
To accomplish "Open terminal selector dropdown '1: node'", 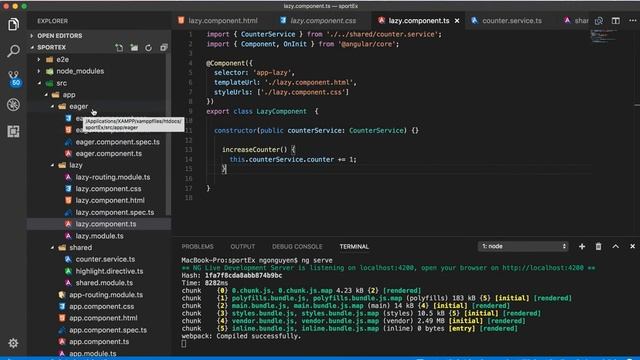I will 523,247.
